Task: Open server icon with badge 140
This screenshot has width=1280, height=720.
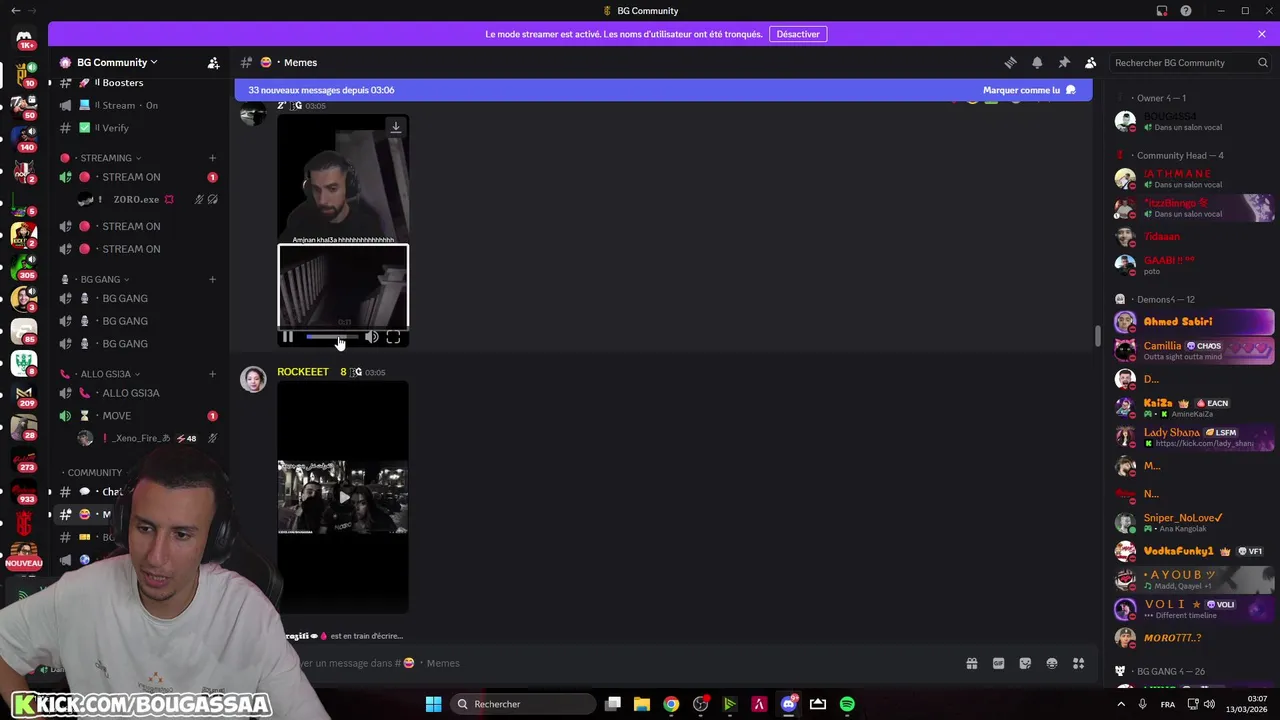Action: (24, 137)
